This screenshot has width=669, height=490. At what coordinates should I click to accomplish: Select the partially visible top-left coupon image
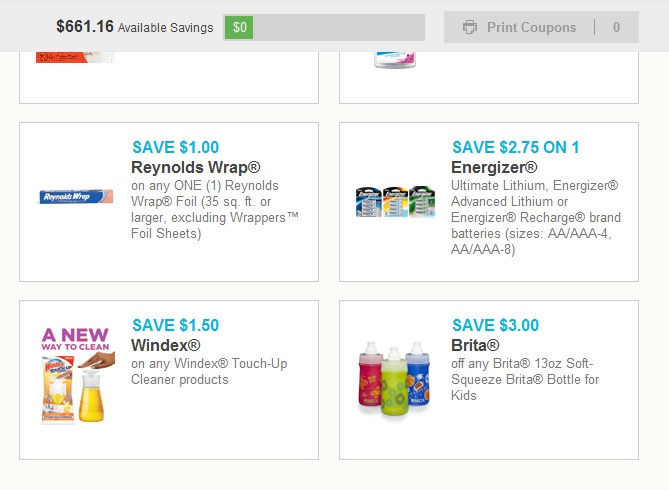coord(75,57)
